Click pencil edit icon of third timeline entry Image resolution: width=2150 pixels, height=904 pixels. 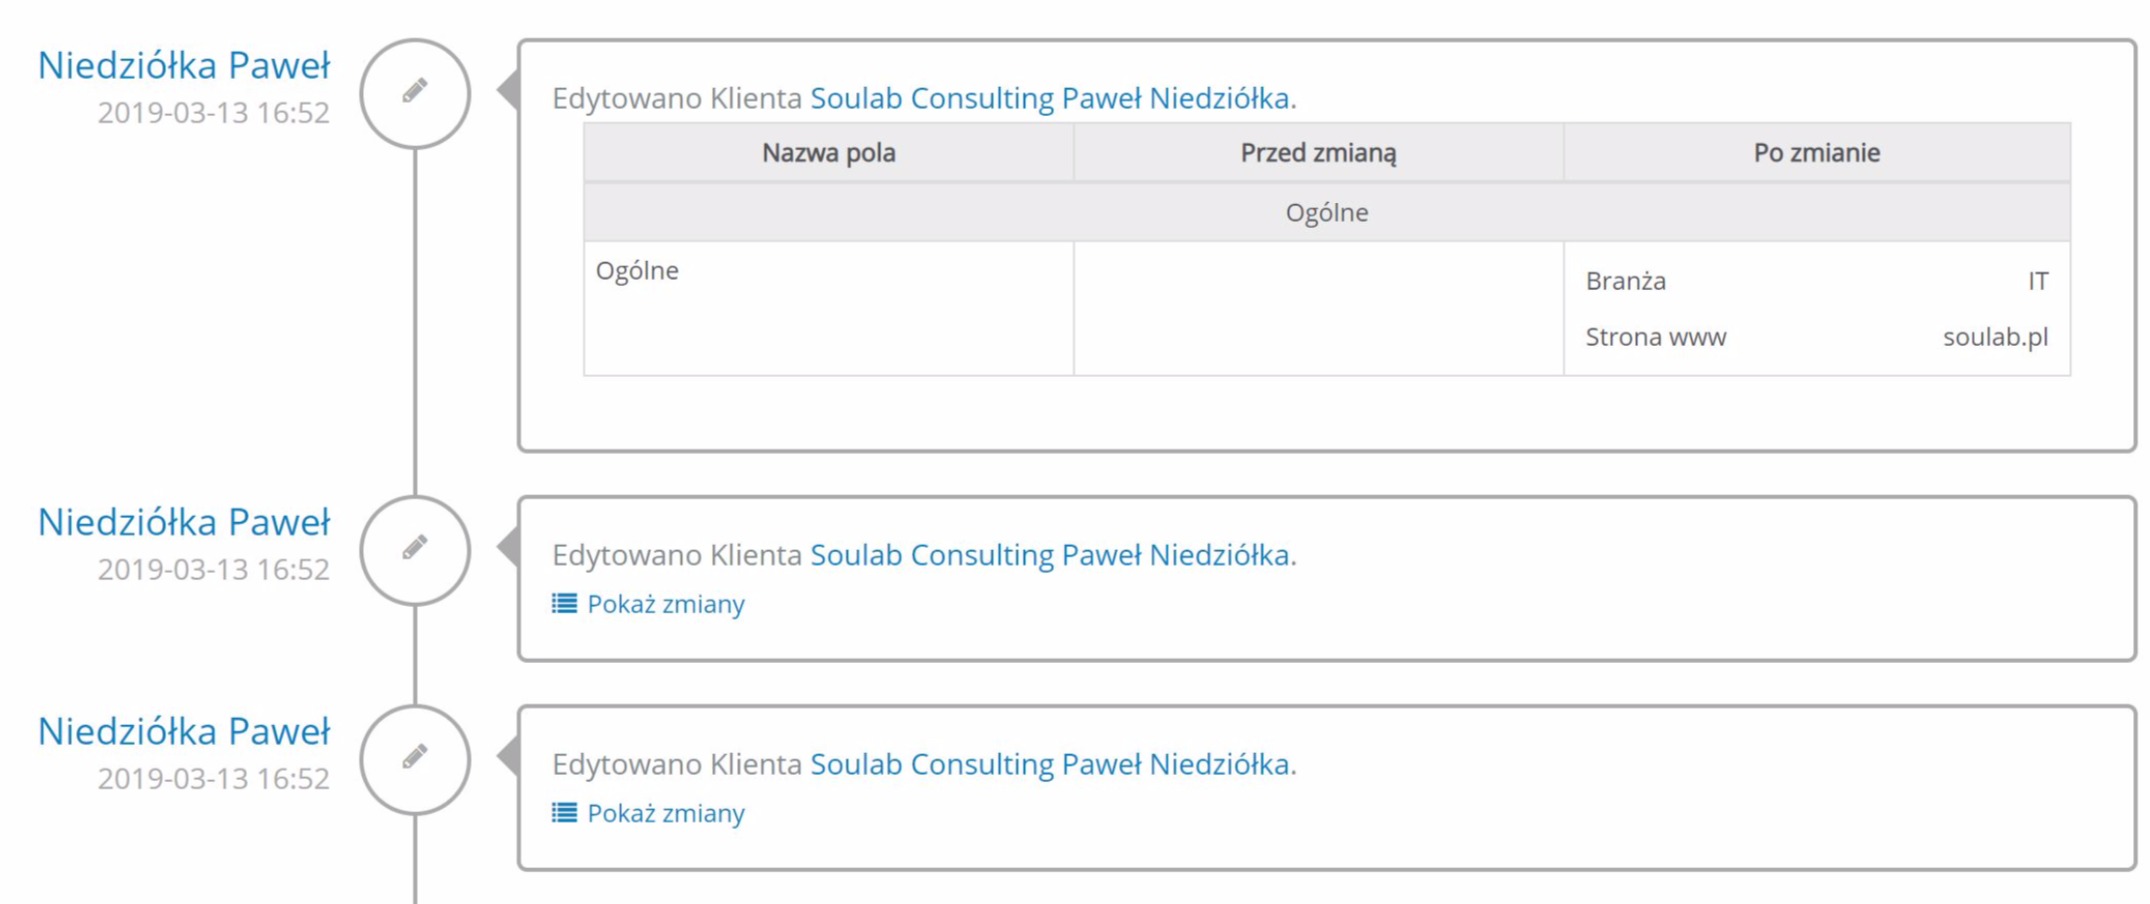pyautogui.click(x=415, y=758)
